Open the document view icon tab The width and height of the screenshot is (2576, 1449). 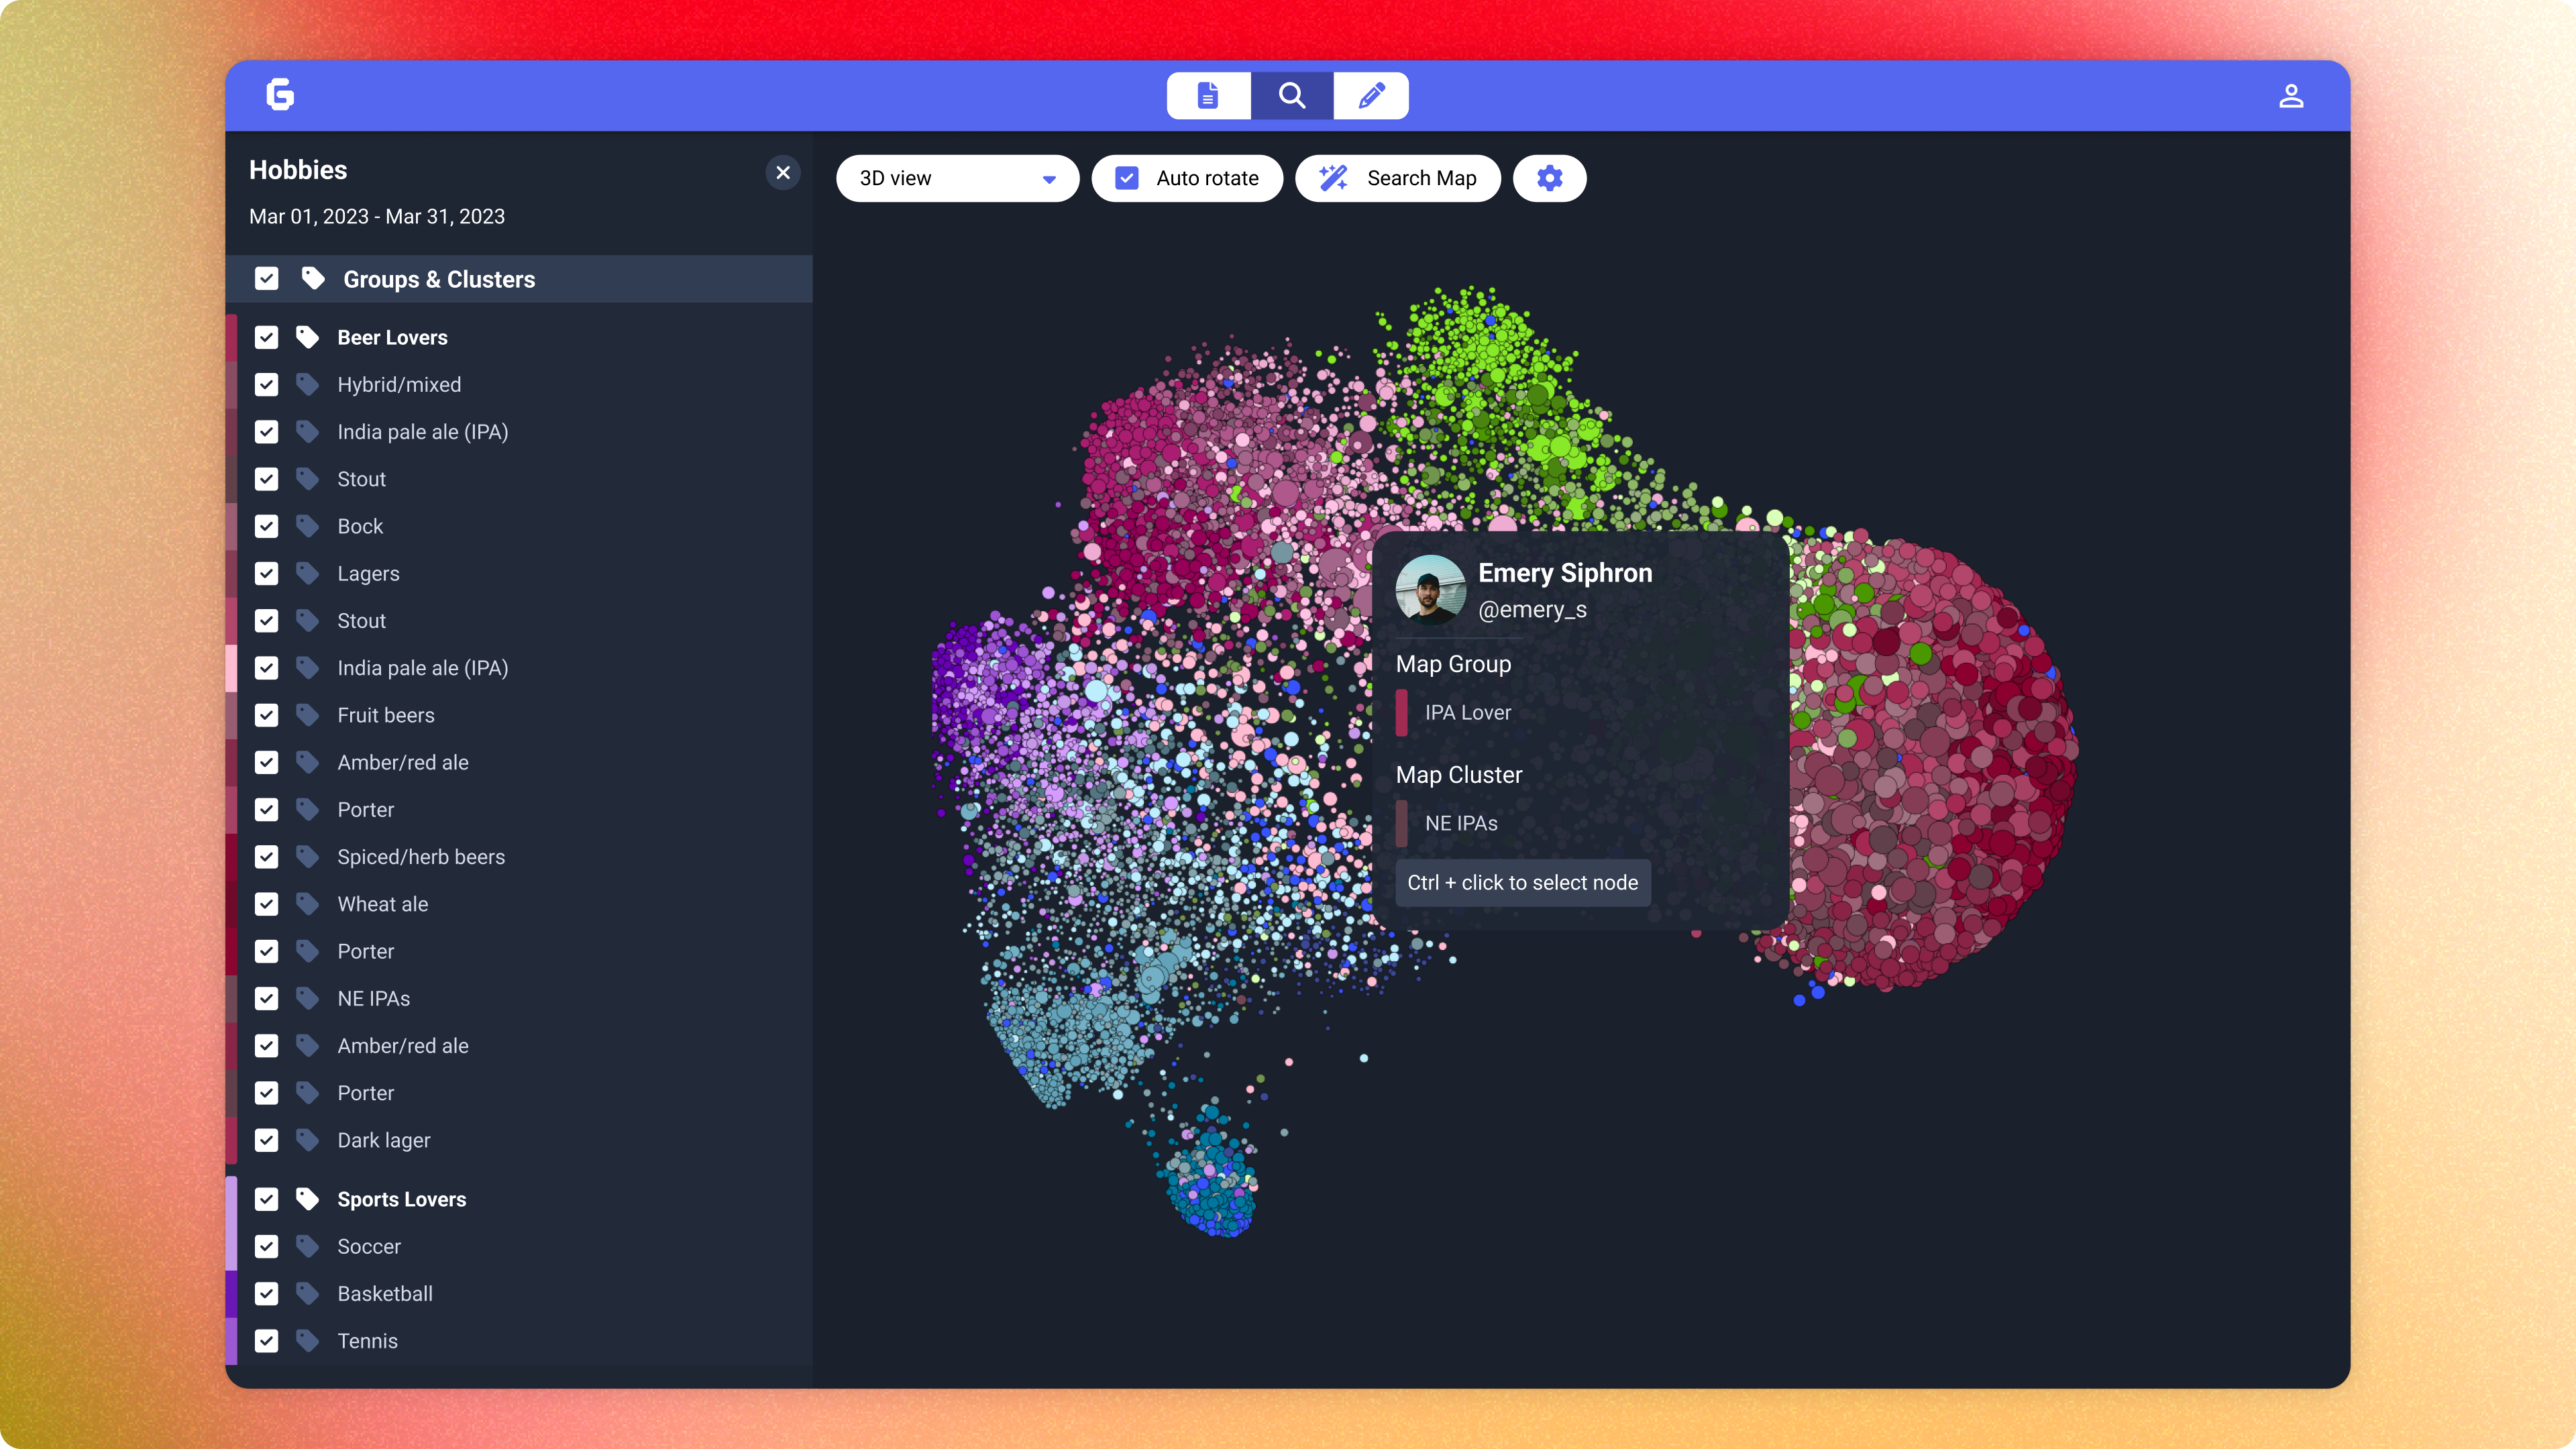point(1208,95)
